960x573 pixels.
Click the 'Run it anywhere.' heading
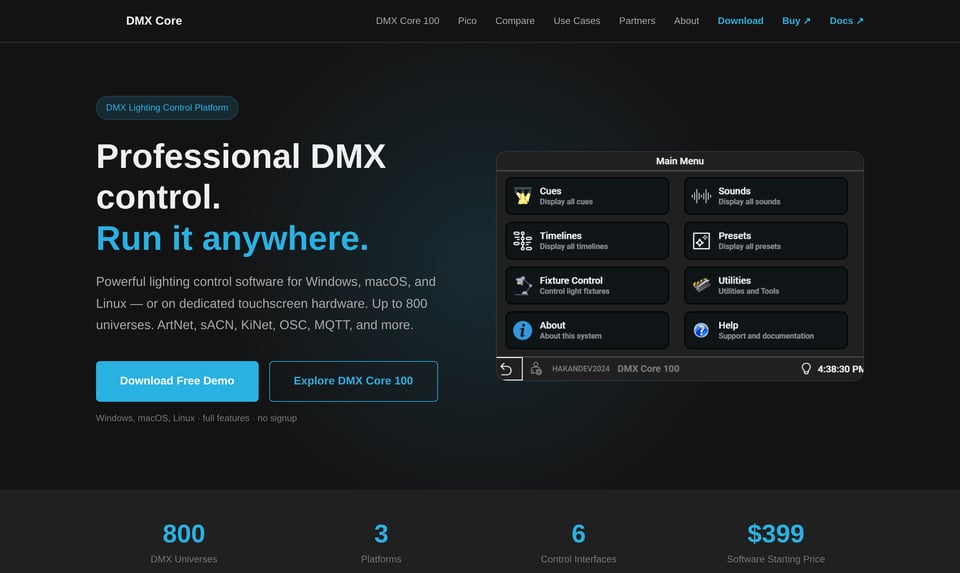pos(232,238)
